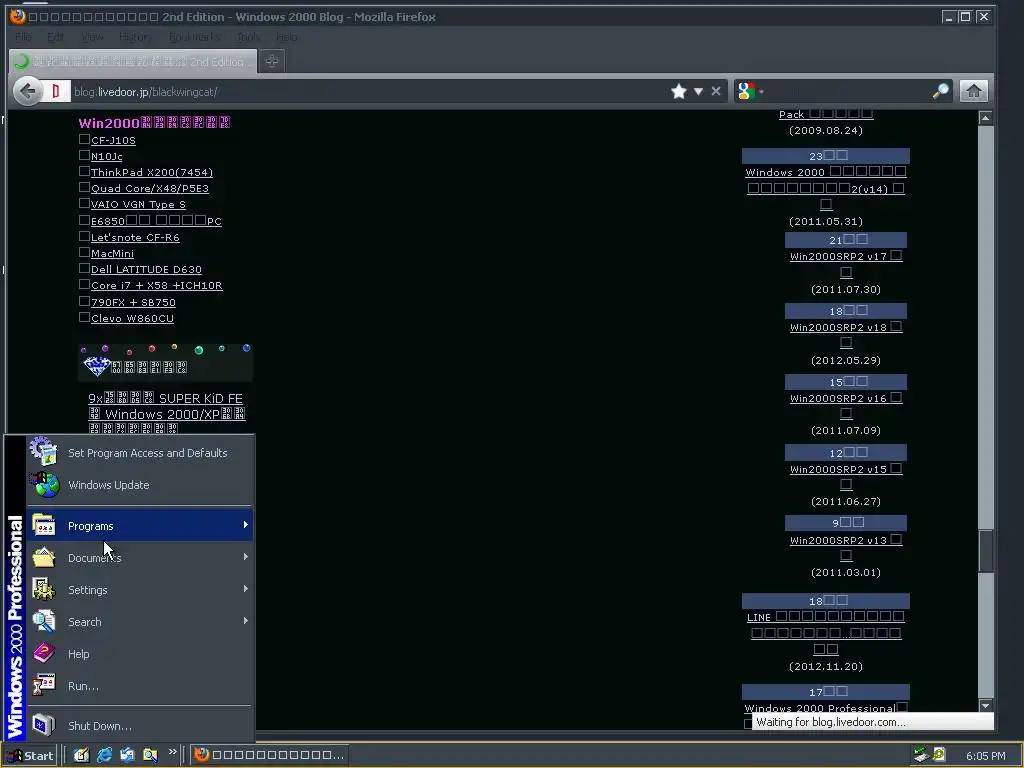This screenshot has height=768, width=1024.
Task: Launch Internet Explorer from quick launch
Action: point(104,755)
